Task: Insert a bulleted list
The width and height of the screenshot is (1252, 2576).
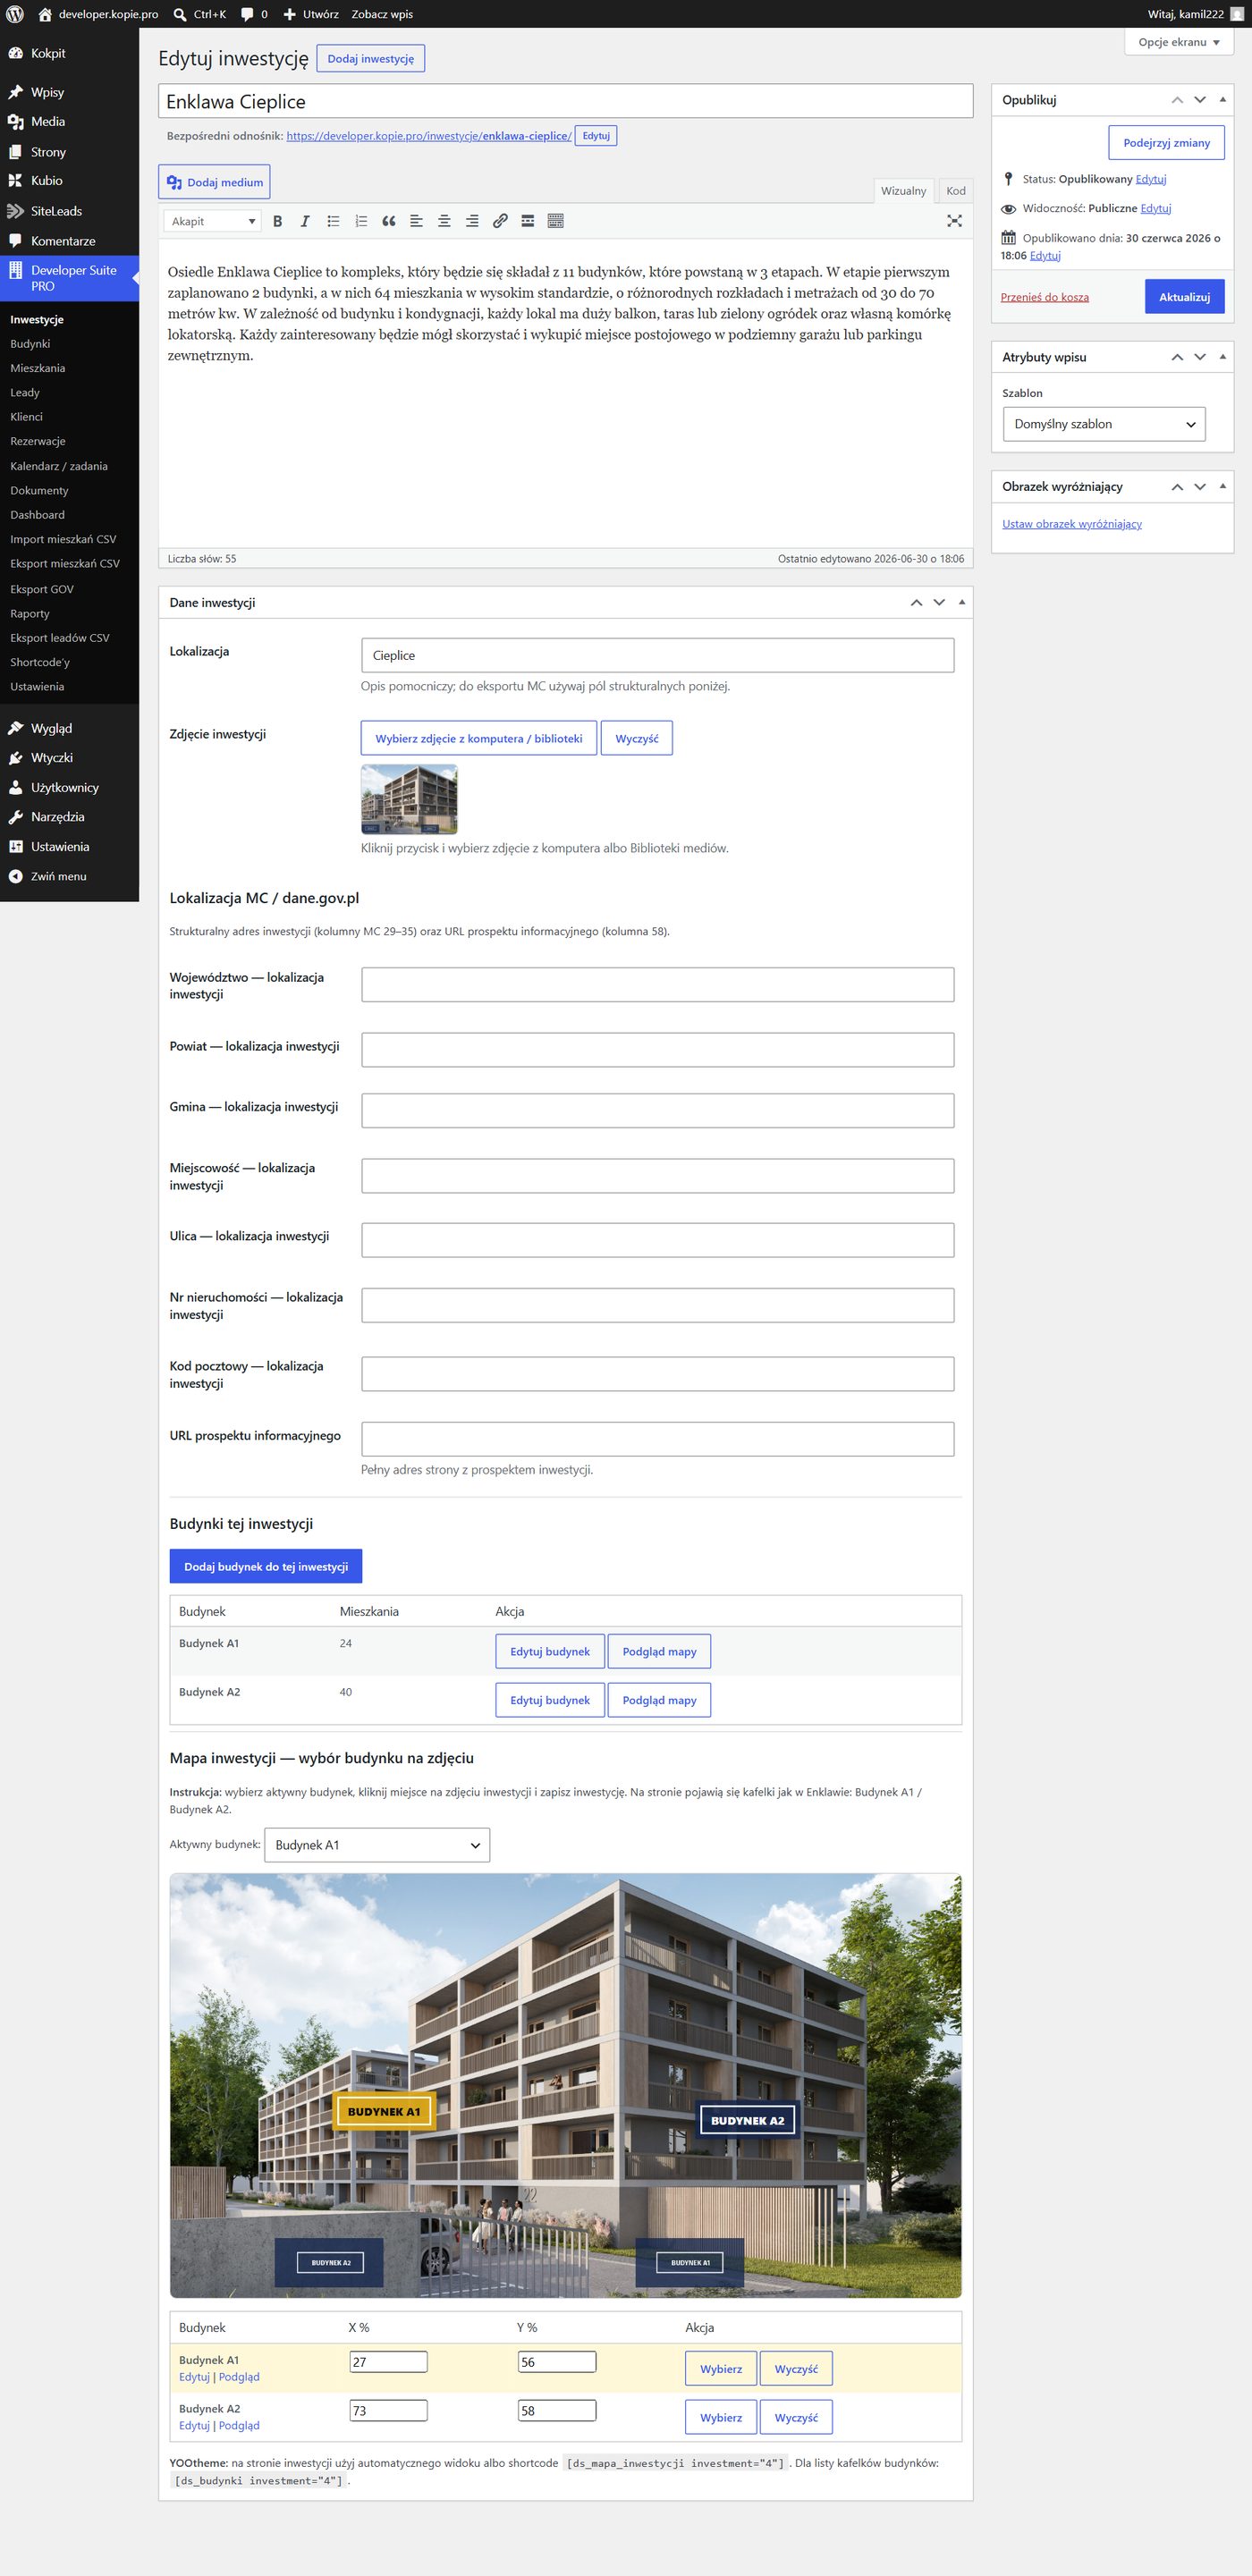Action: [333, 221]
